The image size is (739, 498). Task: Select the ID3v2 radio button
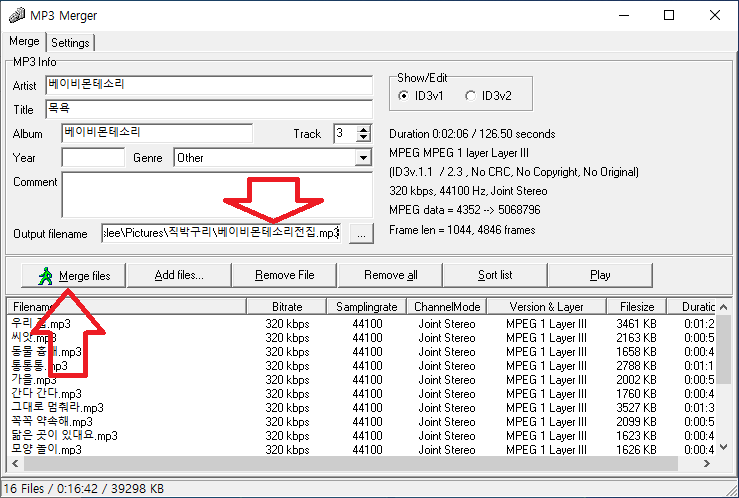[x=471, y=96]
